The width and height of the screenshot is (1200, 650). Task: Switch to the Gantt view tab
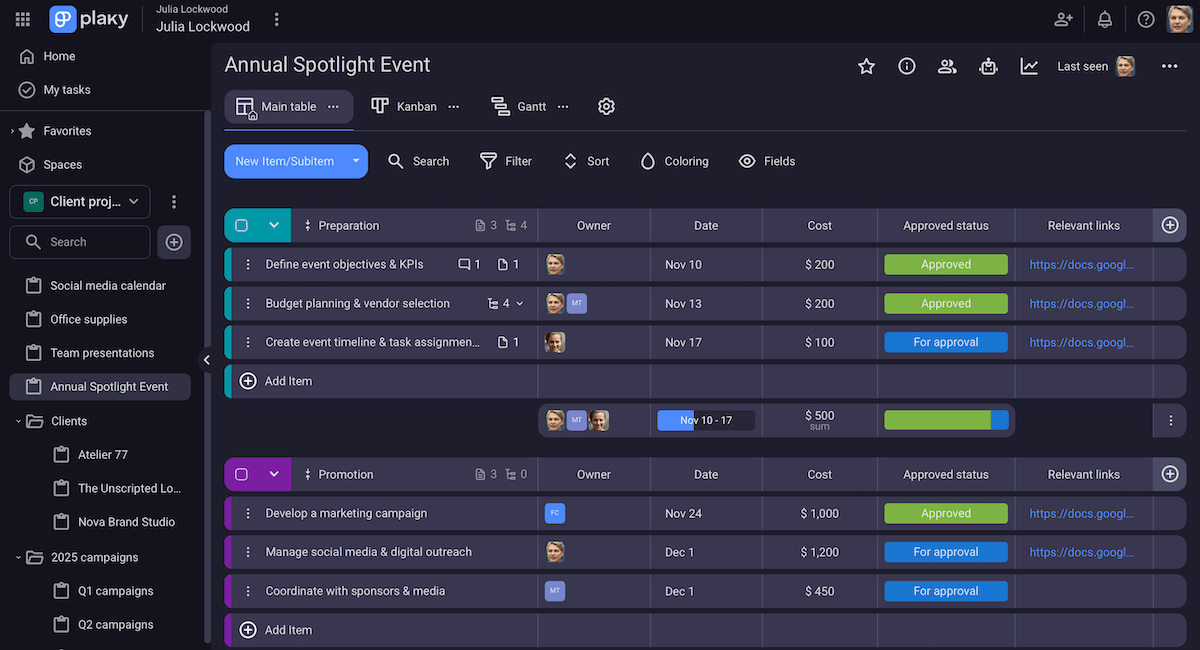coord(519,106)
